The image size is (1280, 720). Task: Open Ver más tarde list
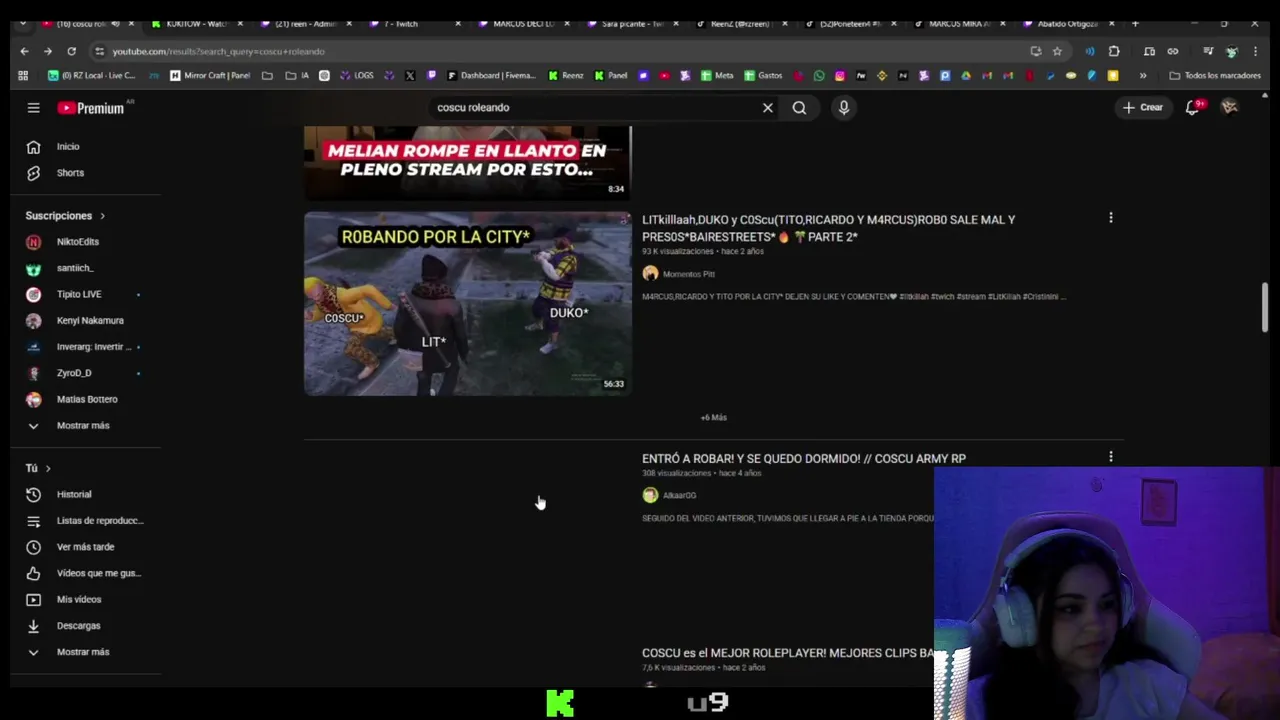(x=85, y=547)
